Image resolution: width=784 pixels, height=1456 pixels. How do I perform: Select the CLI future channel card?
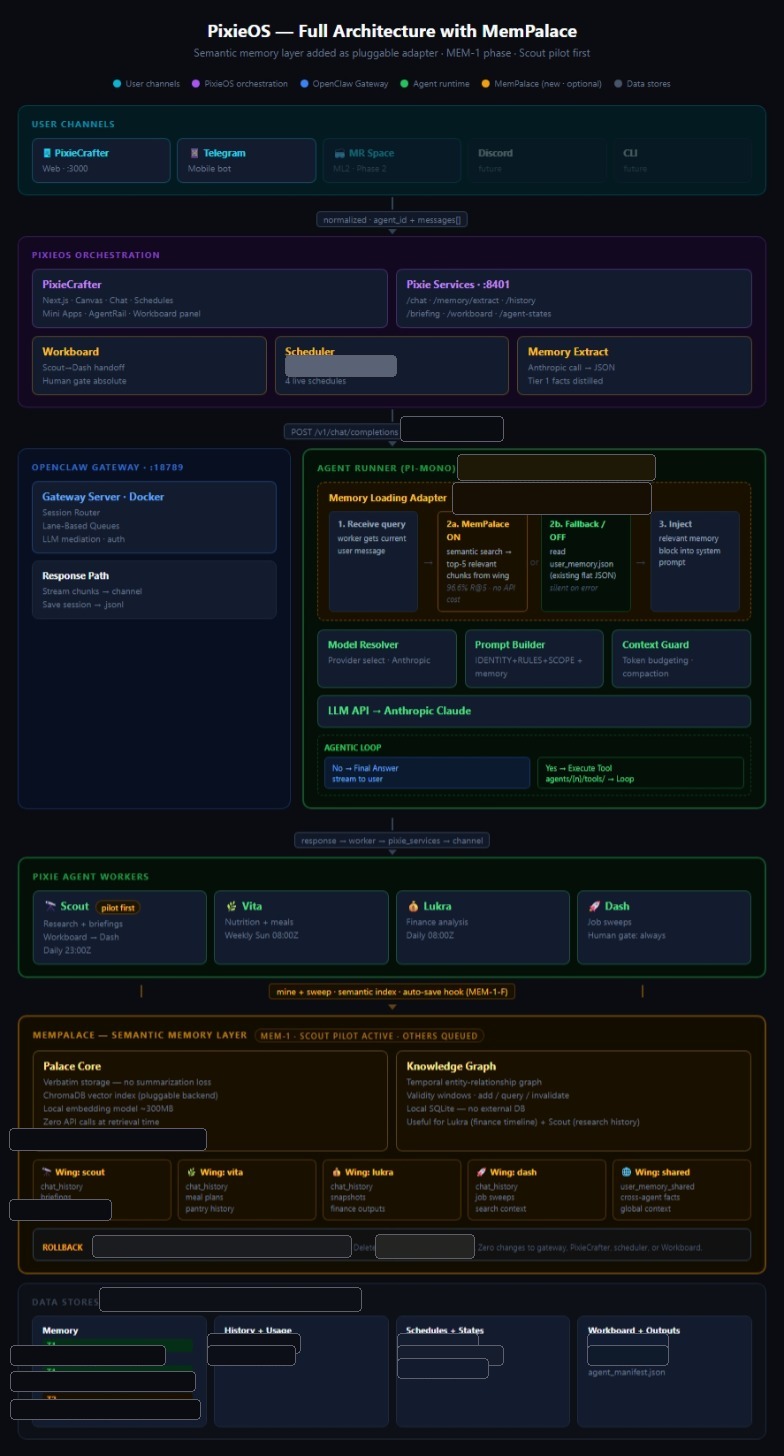pyautogui.click(x=680, y=160)
